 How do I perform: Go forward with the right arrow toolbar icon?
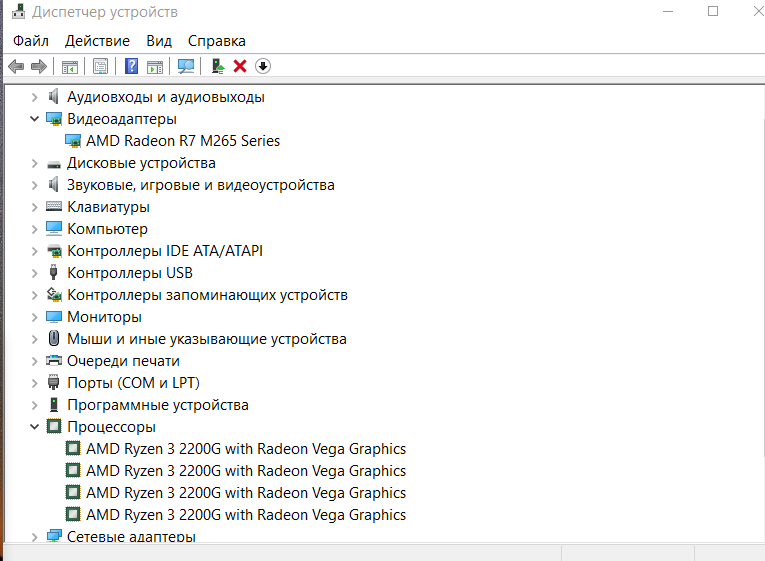tap(39, 66)
